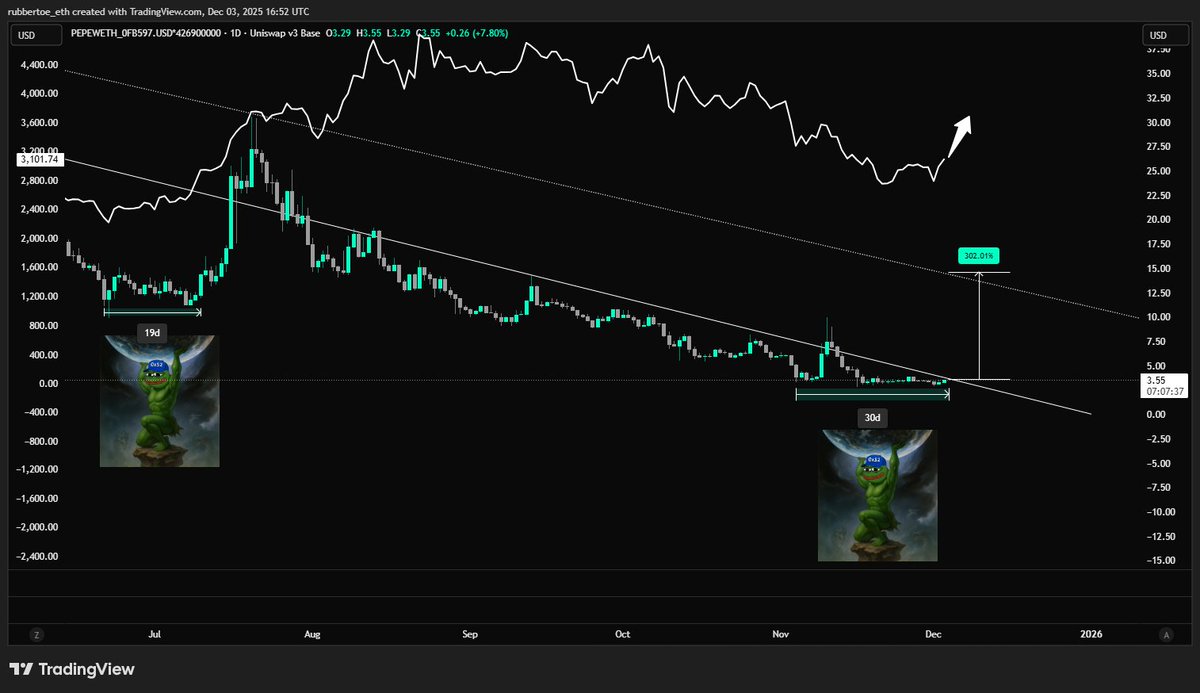
Task: Open the right USD currency selector
Action: click(1165, 36)
